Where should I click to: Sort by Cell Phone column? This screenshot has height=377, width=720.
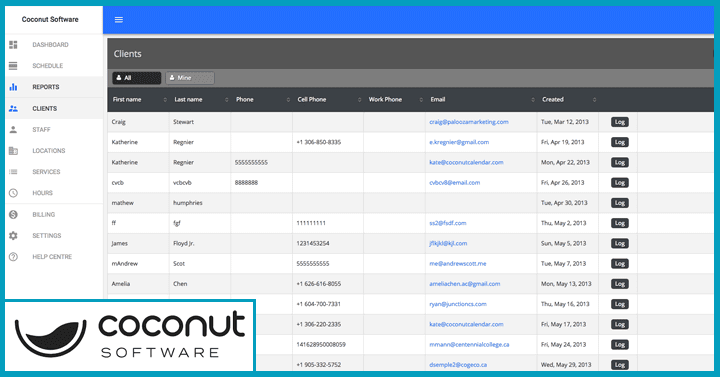328,100
